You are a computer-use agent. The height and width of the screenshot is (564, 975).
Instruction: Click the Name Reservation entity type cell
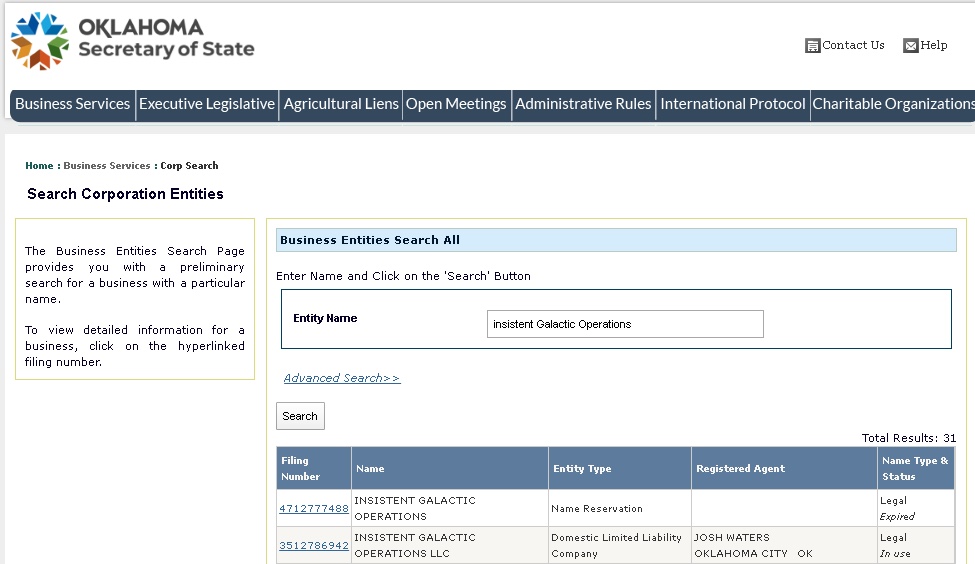620,508
